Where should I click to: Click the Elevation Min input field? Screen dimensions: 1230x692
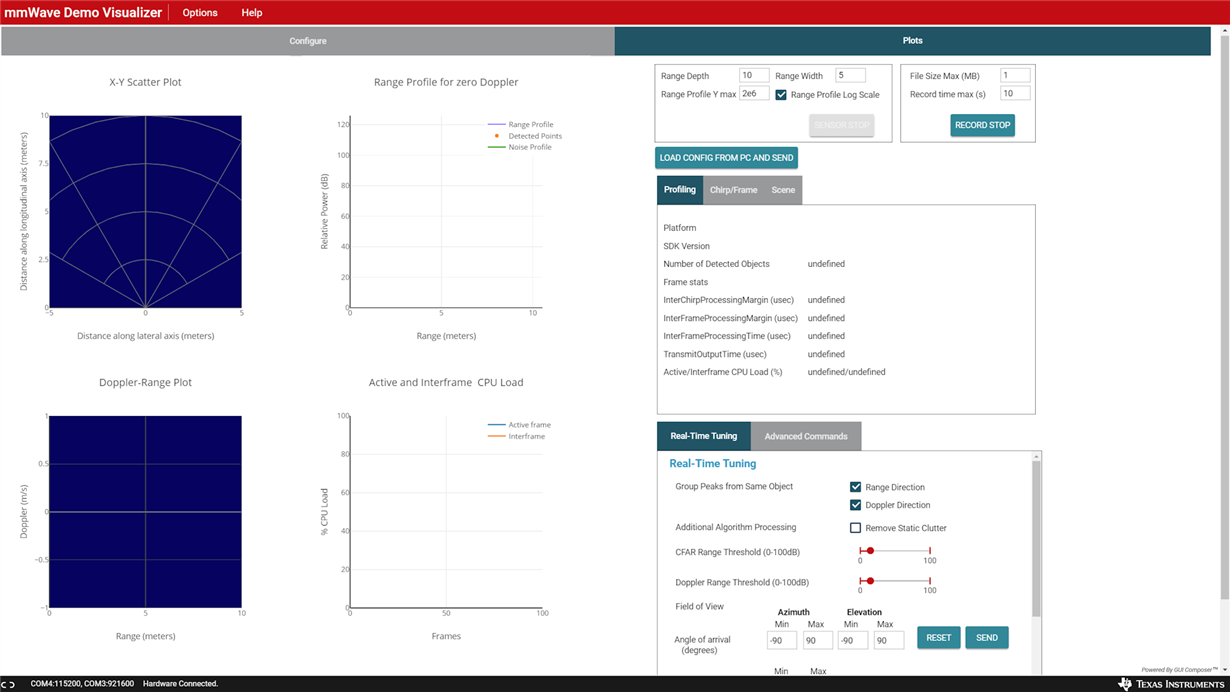853,640
